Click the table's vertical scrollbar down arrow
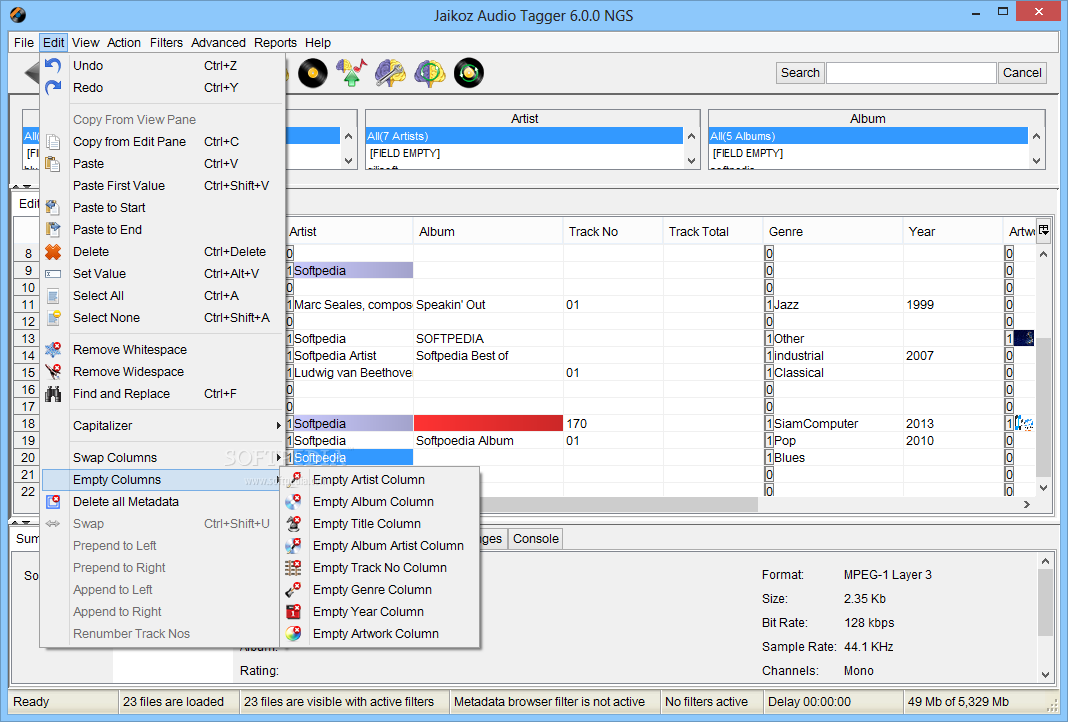The height and width of the screenshot is (722, 1068). 1043,488
